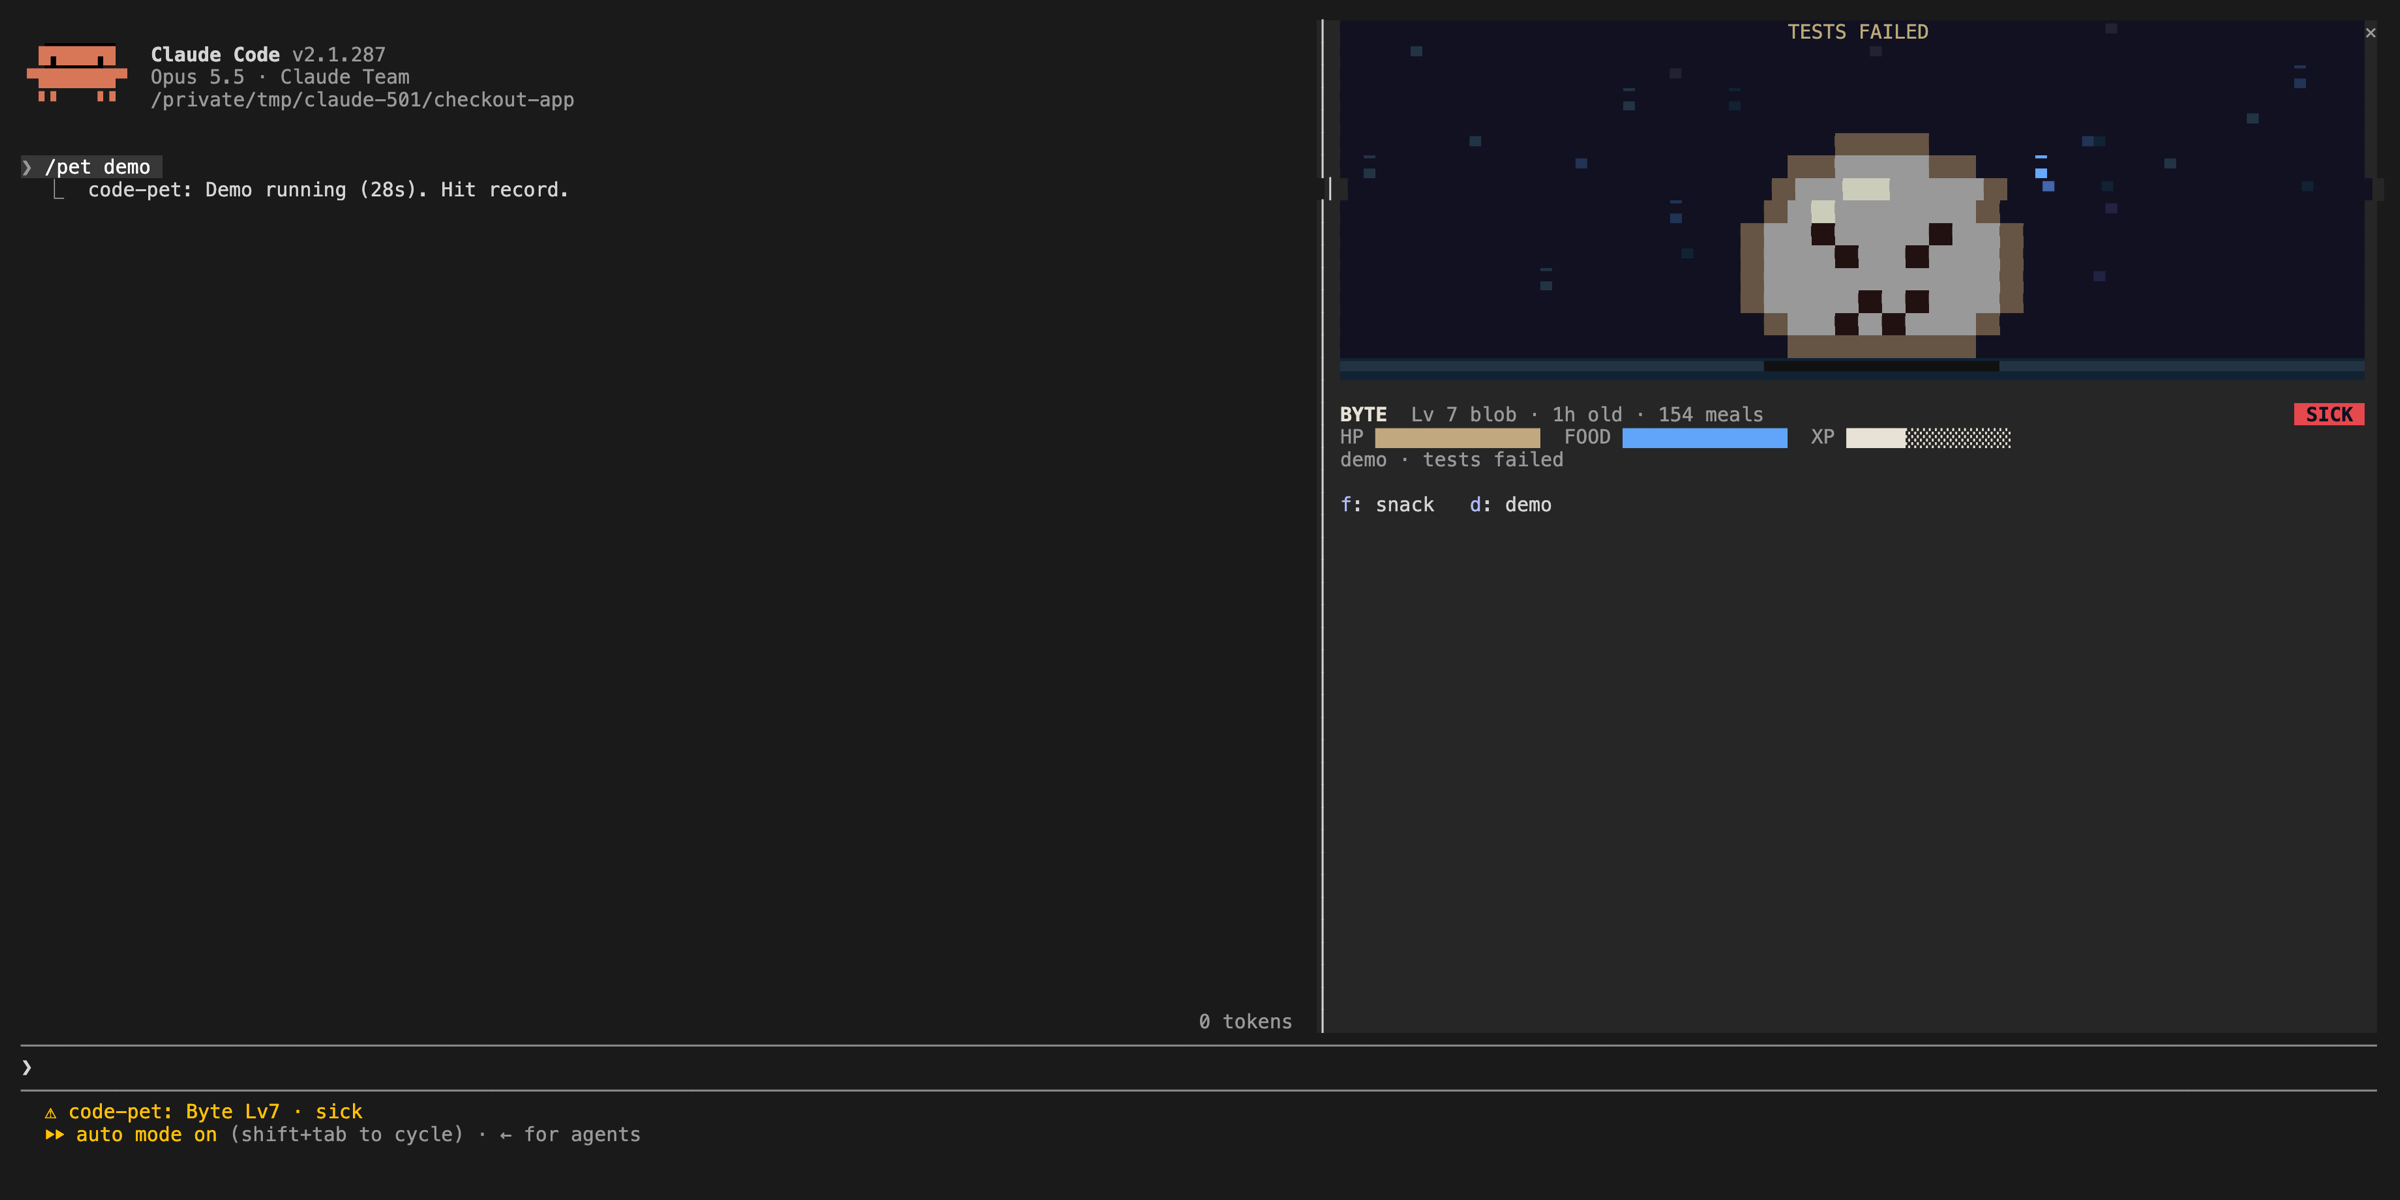The image size is (2400, 1200).
Task: Click the gray pixel blob pet sprite
Action: (1881, 245)
